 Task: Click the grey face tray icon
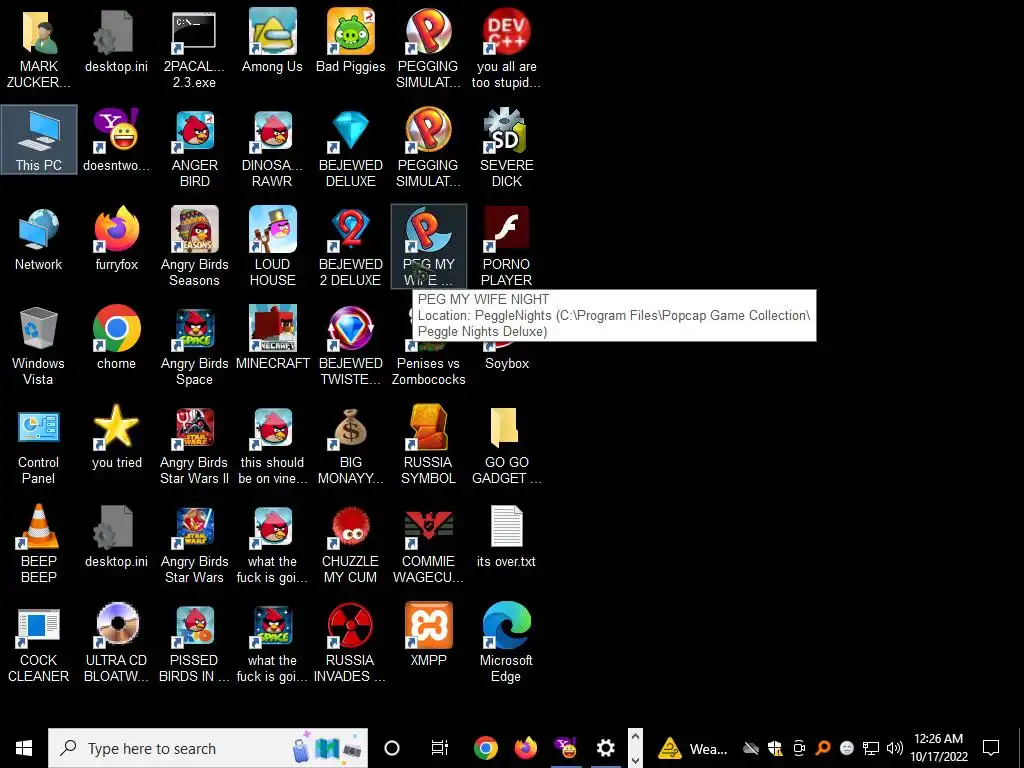tap(846, 748)
